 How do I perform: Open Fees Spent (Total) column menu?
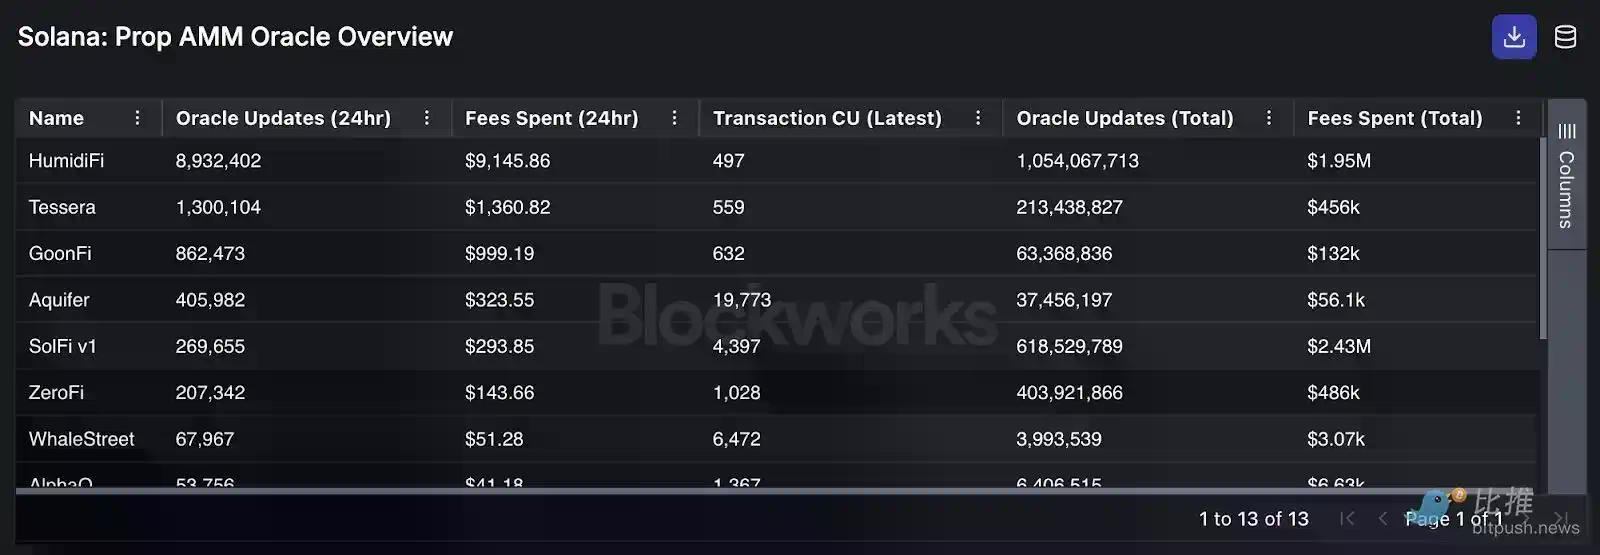[1518, 118]
